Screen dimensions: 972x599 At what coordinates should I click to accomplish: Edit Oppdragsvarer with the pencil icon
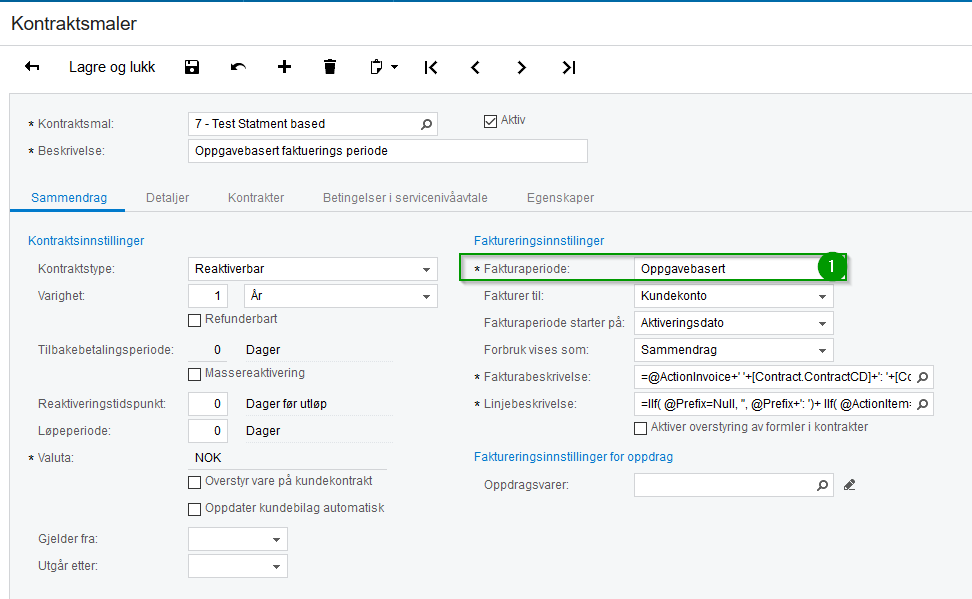pyautogui.click(x=850, y=485)
